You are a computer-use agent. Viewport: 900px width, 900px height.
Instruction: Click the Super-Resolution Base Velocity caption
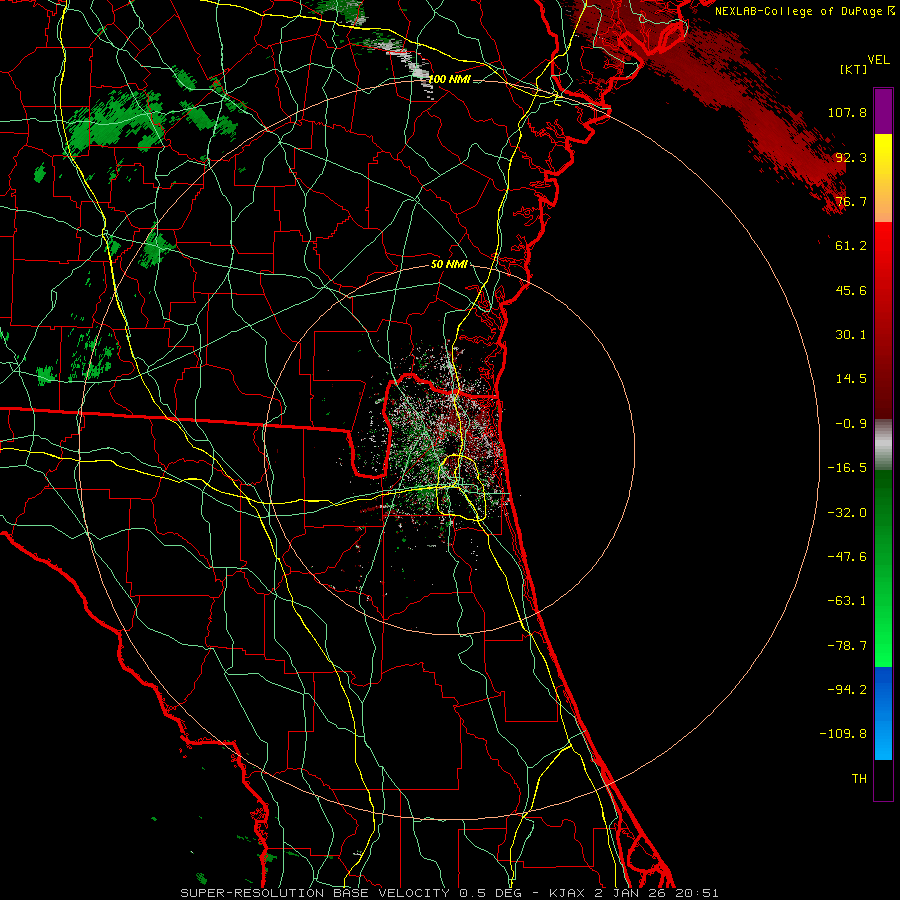point(449,893)
